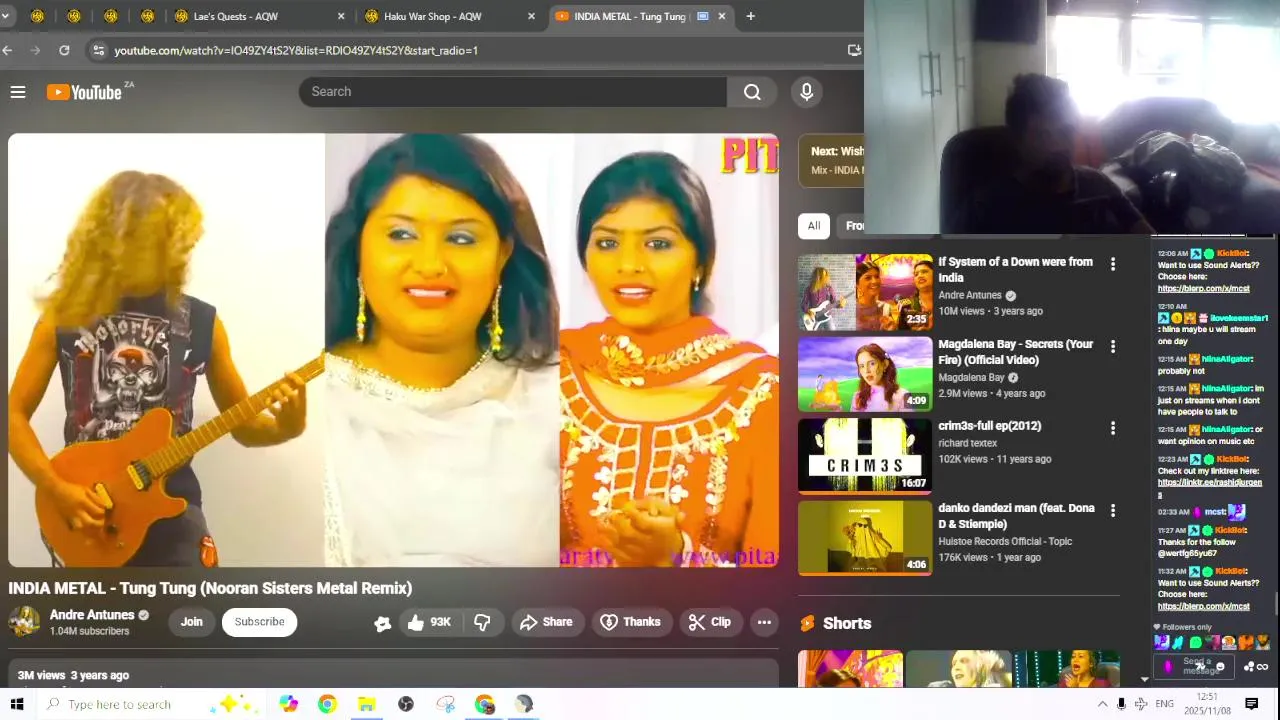Click the 'Next: Wish' mix playlist panel
This screenshot has width=1280, height=720.
831,160
